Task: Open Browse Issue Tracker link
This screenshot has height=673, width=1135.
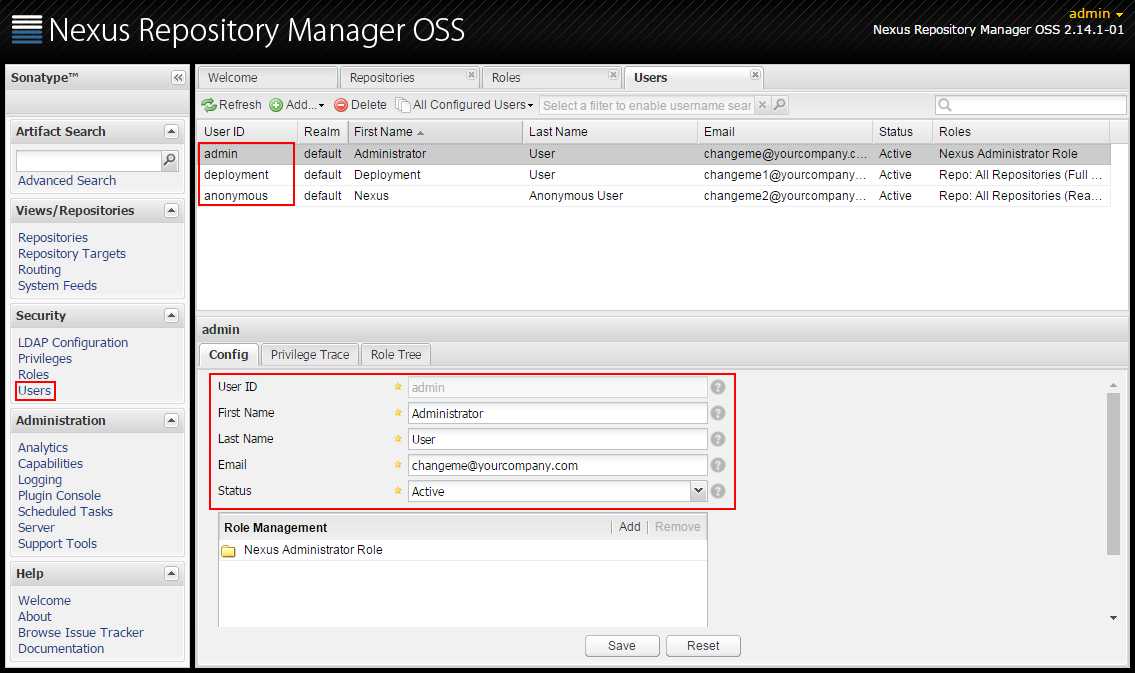Action: pyautogui.click(x=80, y=632)
